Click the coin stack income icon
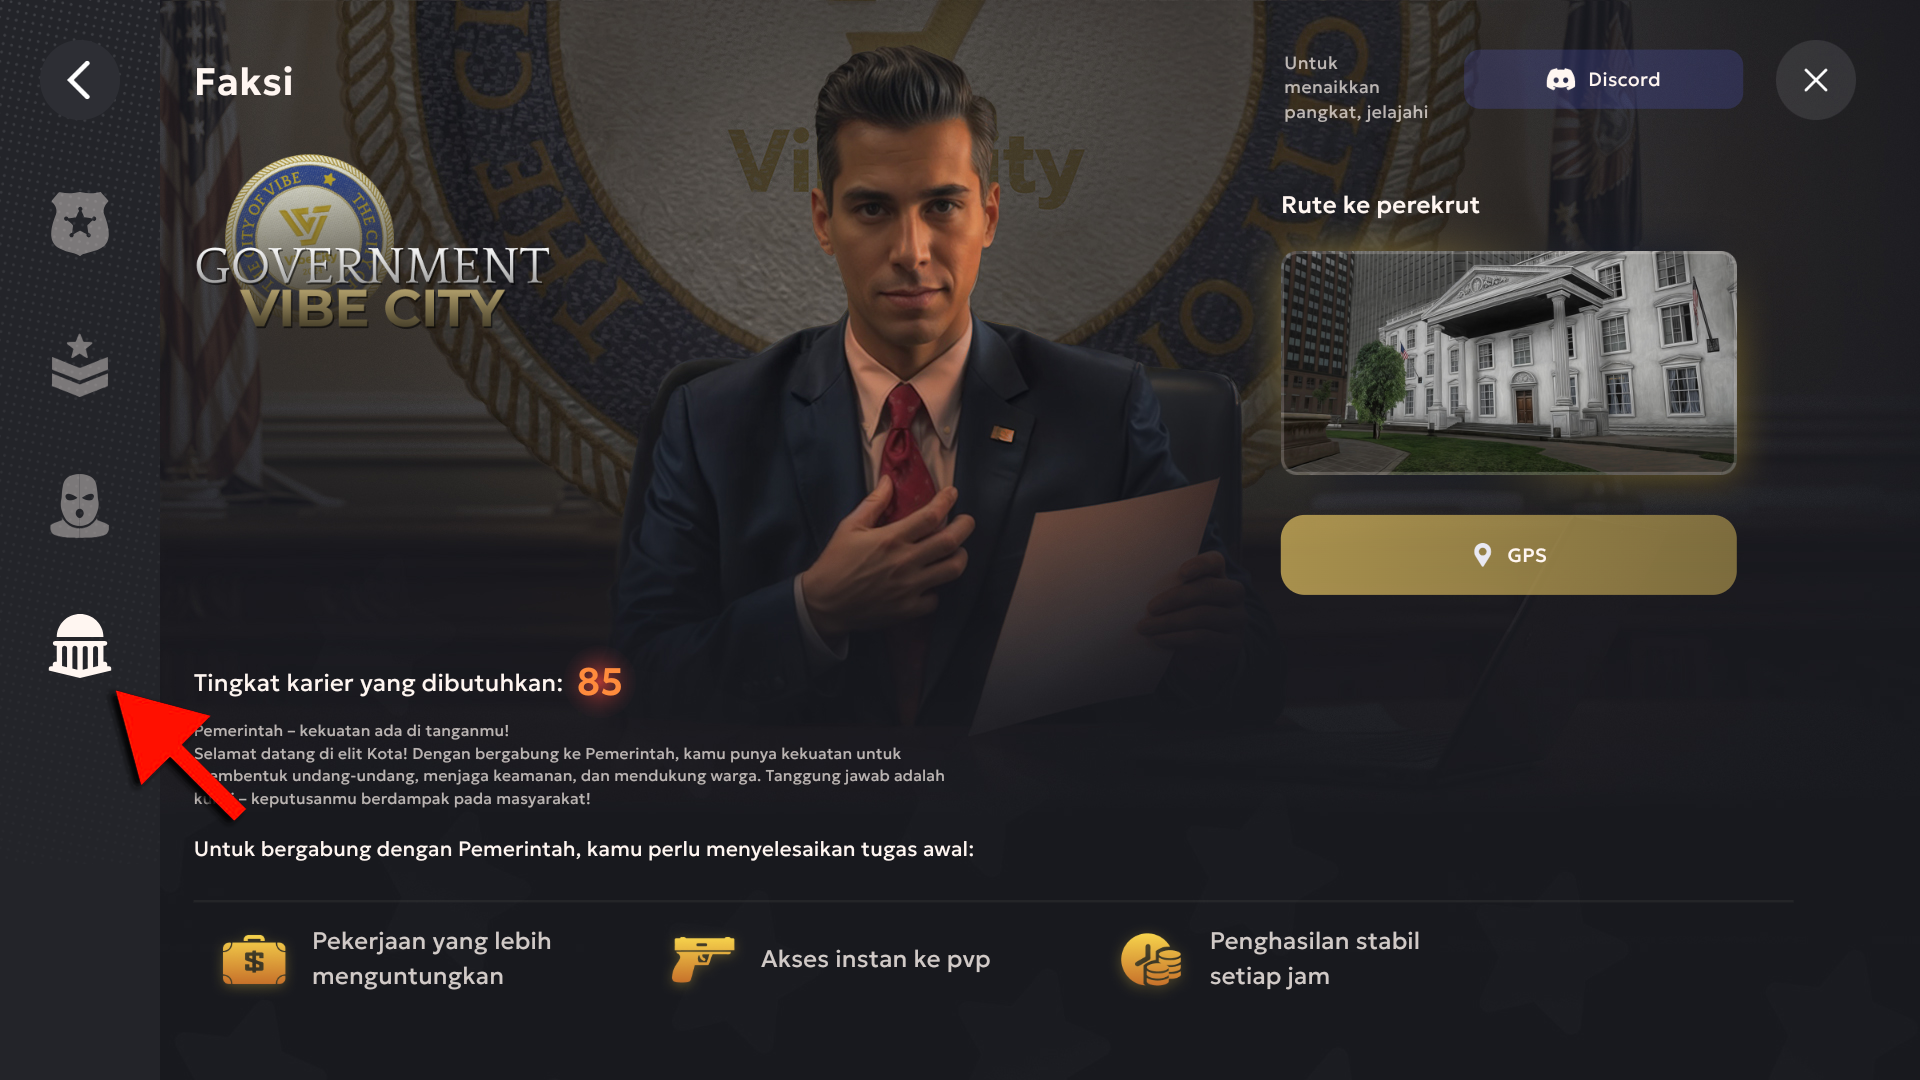The height and width of the screenshot is (1080, 1920). tap(1152, 960)
